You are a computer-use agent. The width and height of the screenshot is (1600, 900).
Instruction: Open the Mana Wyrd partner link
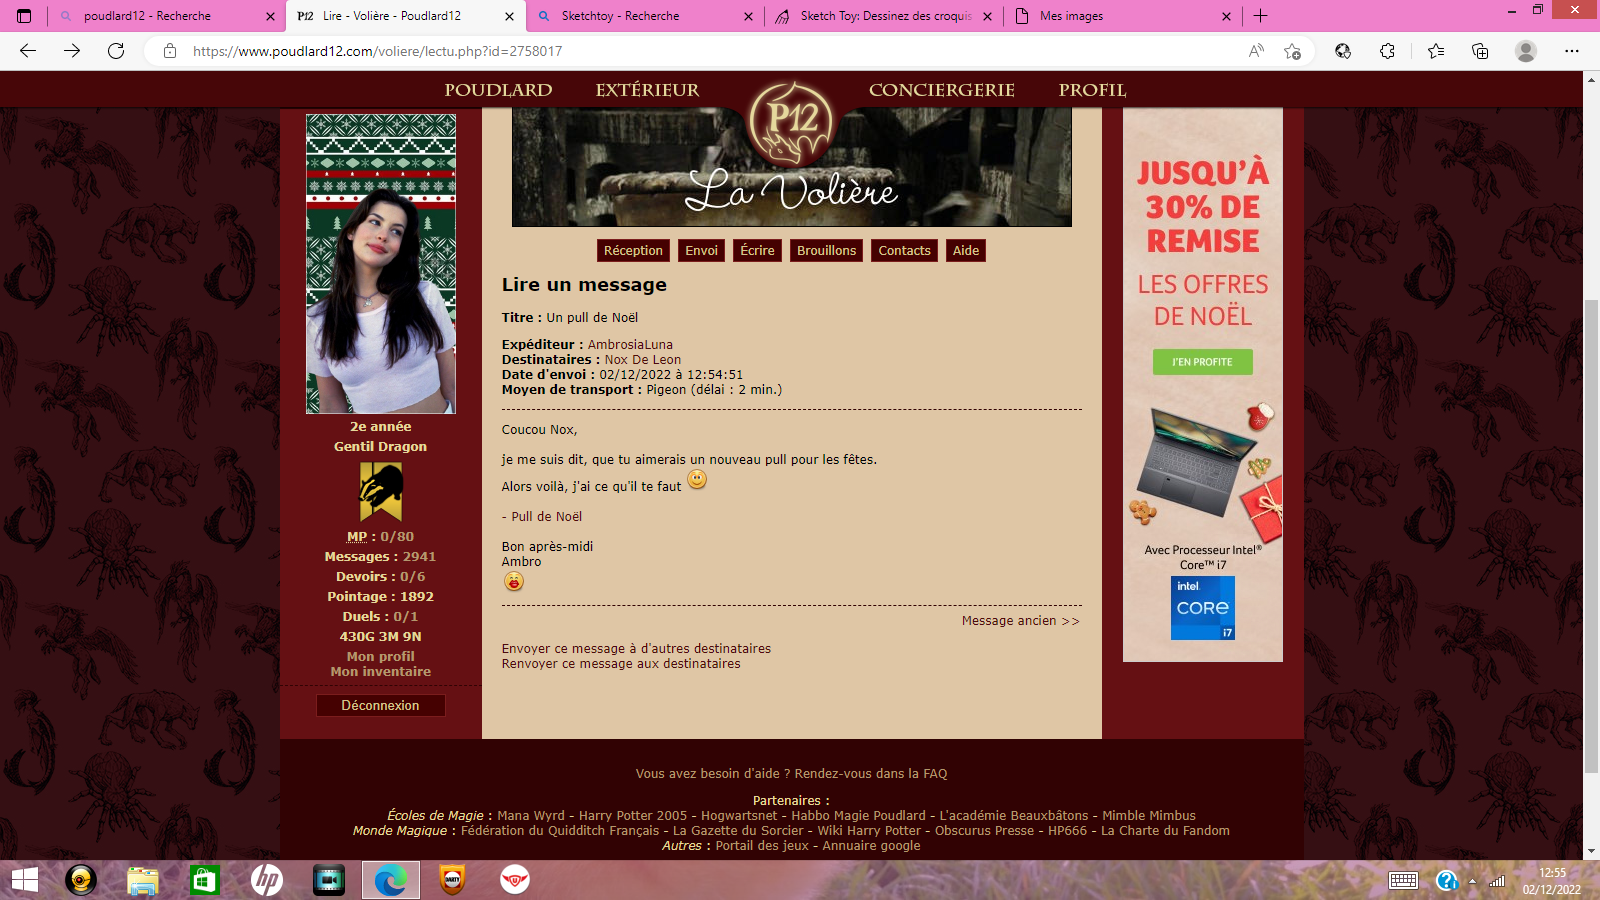(530, 816)
